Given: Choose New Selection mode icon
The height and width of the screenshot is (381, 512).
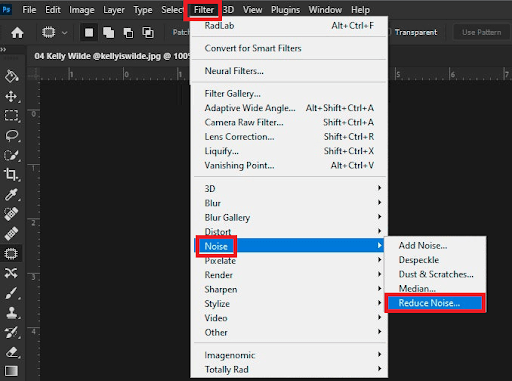Looking at the screenshot, I should [x=89, y=33].
